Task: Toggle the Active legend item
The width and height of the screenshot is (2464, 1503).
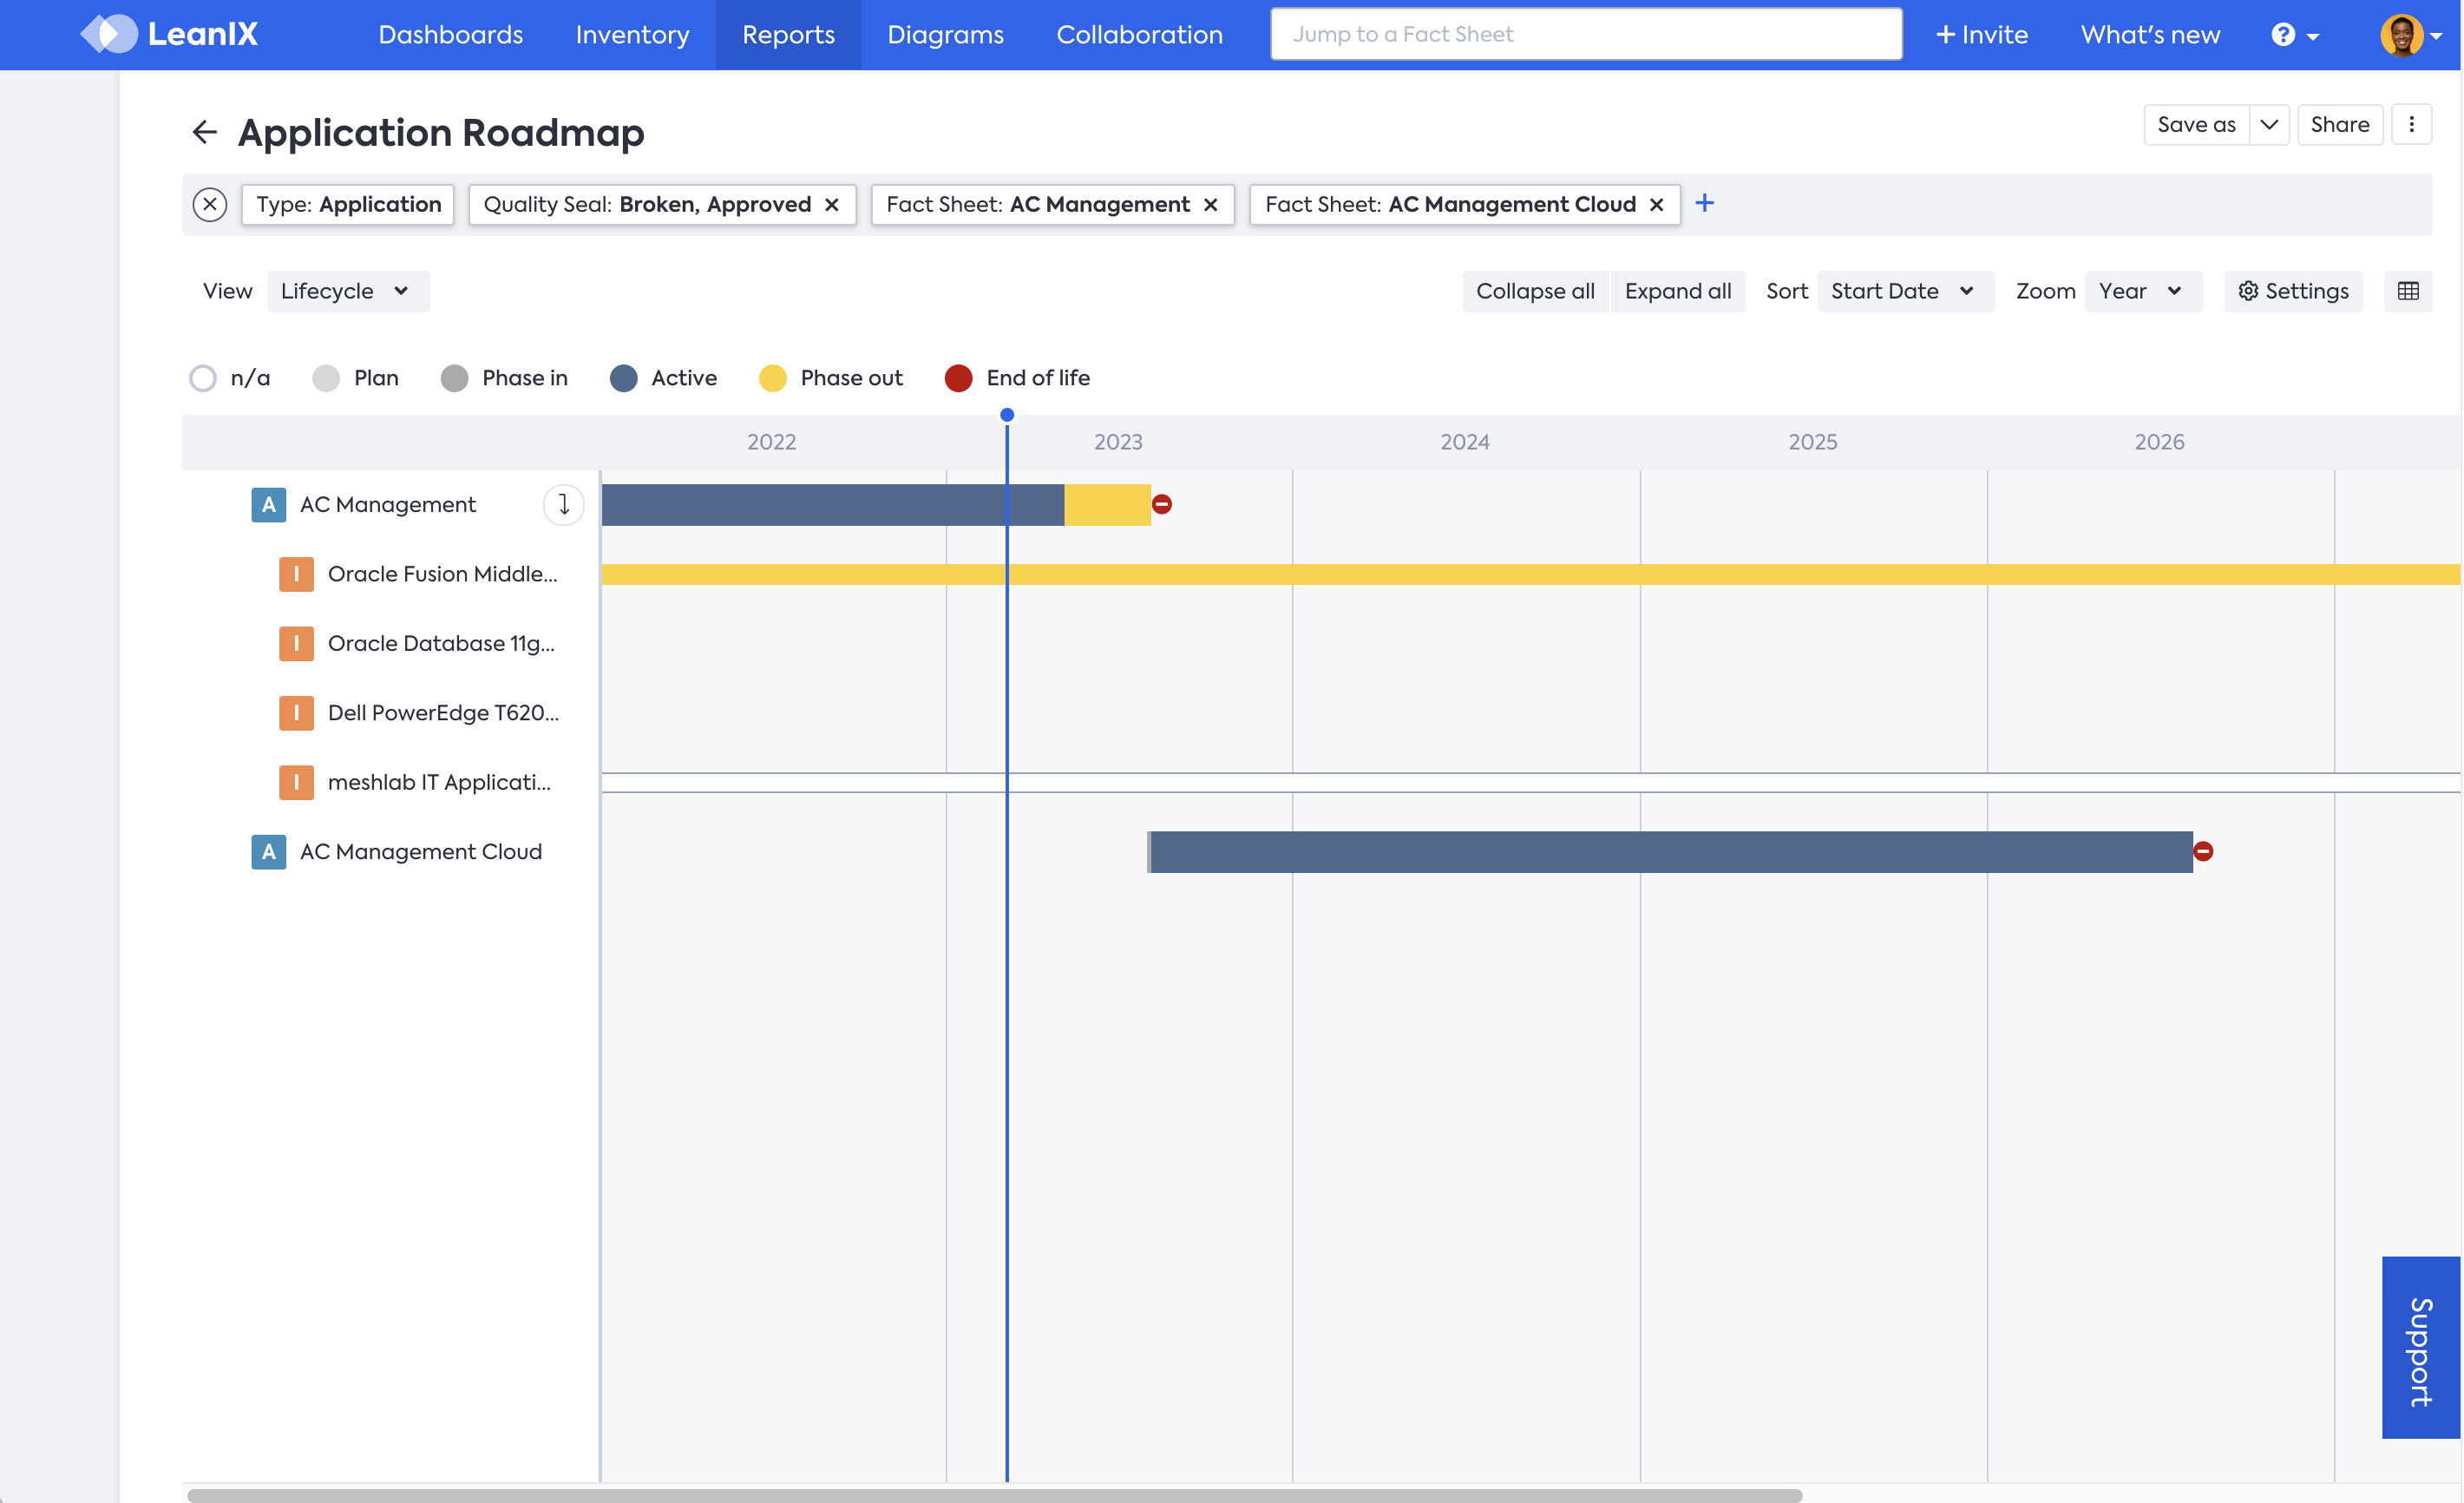Action: click(x=664, y=378)
